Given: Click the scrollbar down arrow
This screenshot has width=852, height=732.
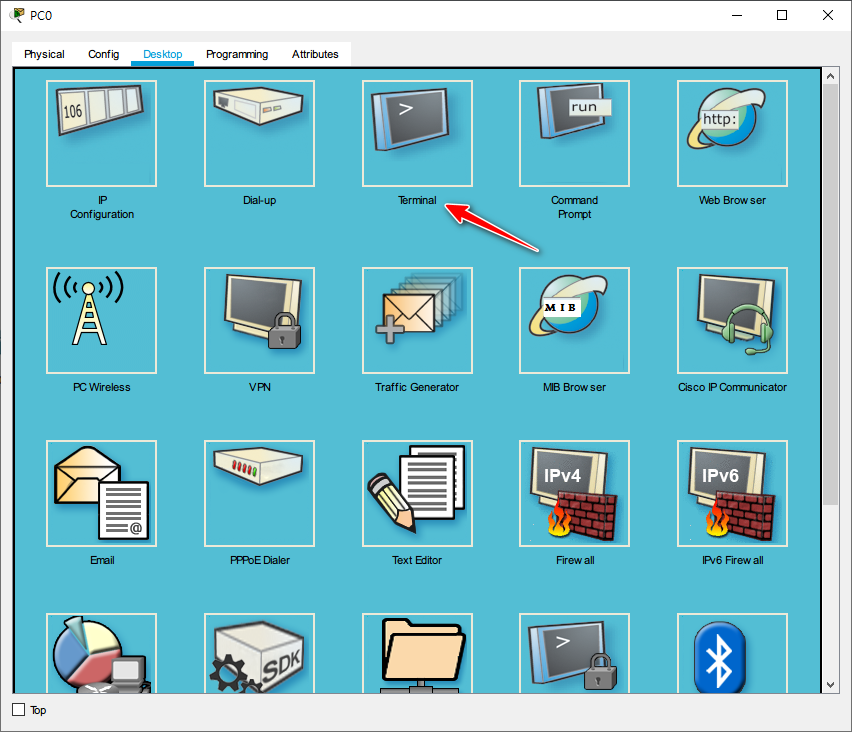Looking at the screenshot, I should coord(830,685).
